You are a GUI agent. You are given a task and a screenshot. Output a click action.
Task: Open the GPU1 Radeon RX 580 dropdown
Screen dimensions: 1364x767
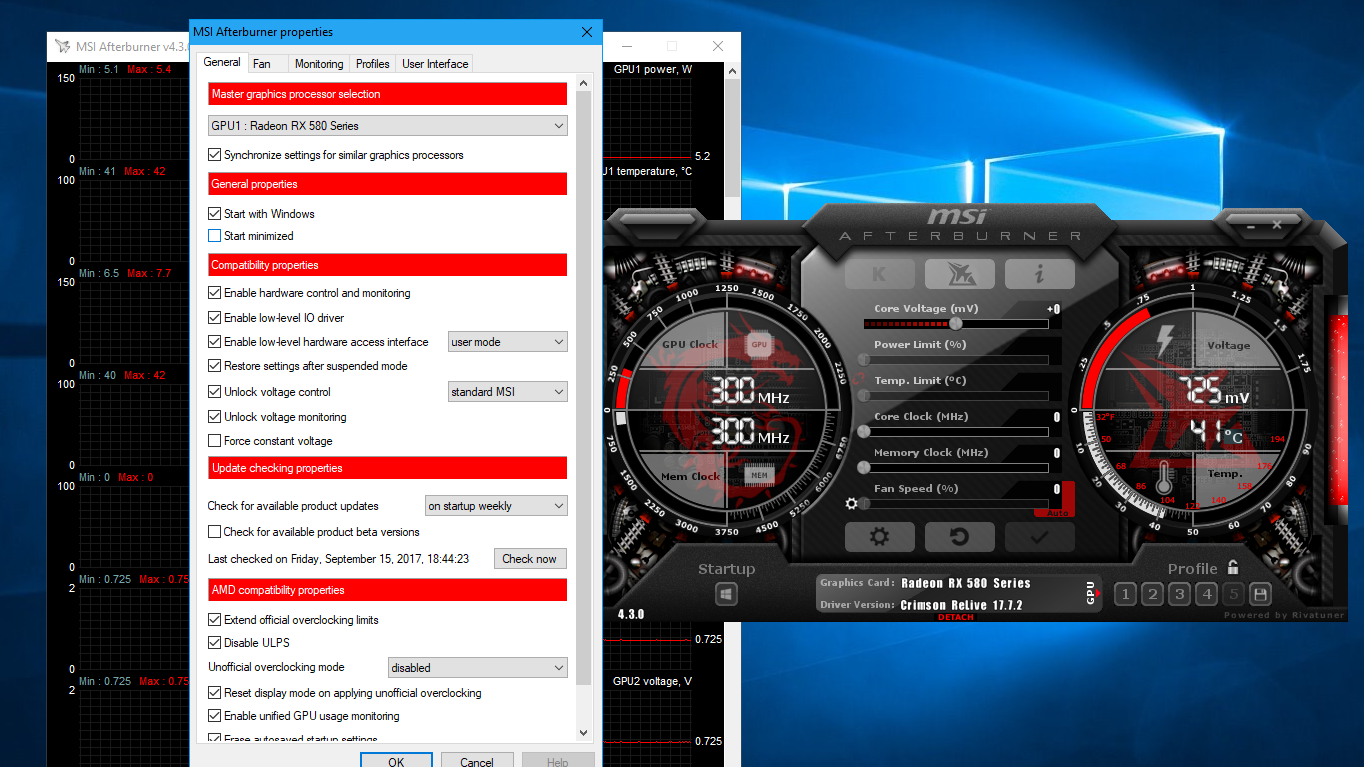[387, 126]
